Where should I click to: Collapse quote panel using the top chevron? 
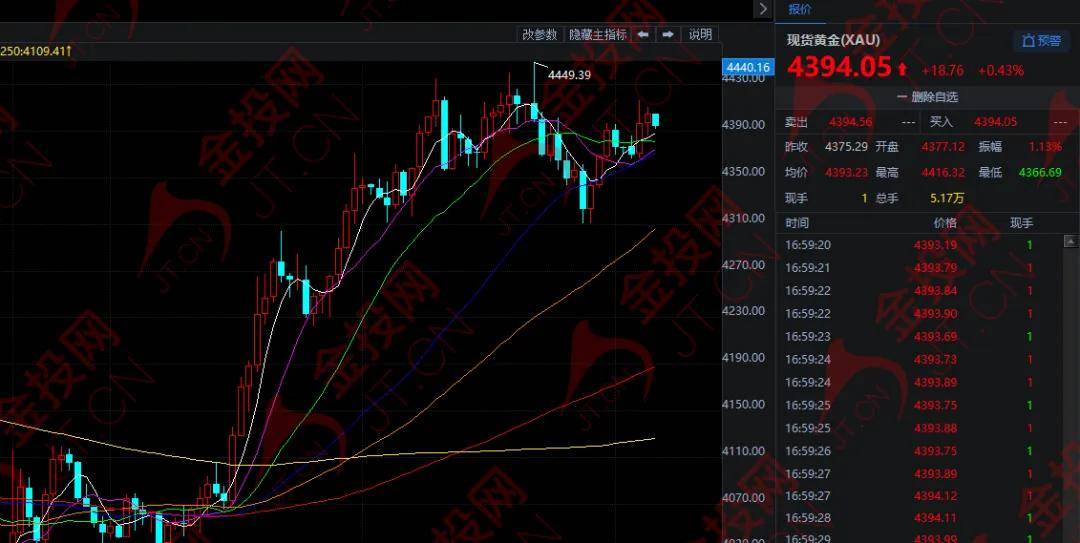762,9
